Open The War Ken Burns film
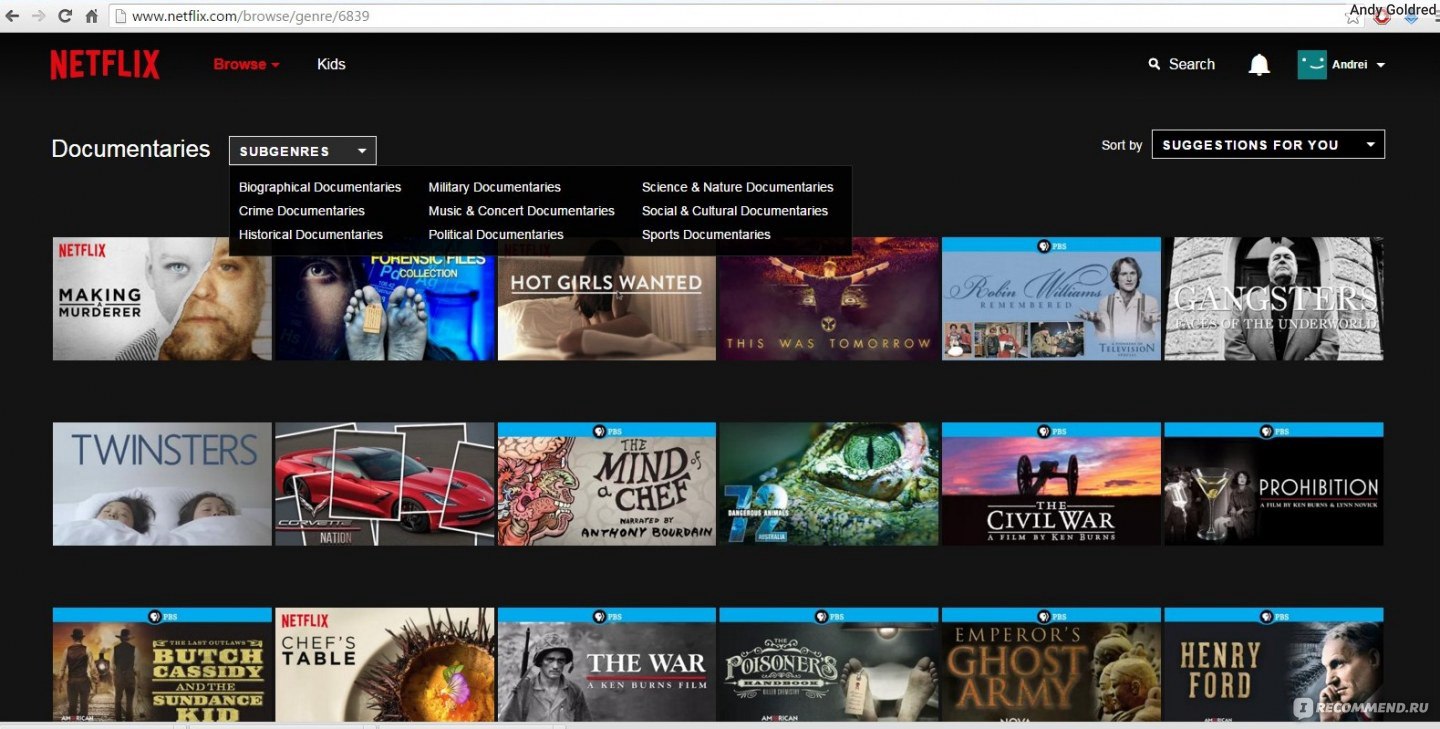 [x=607, y=665]
